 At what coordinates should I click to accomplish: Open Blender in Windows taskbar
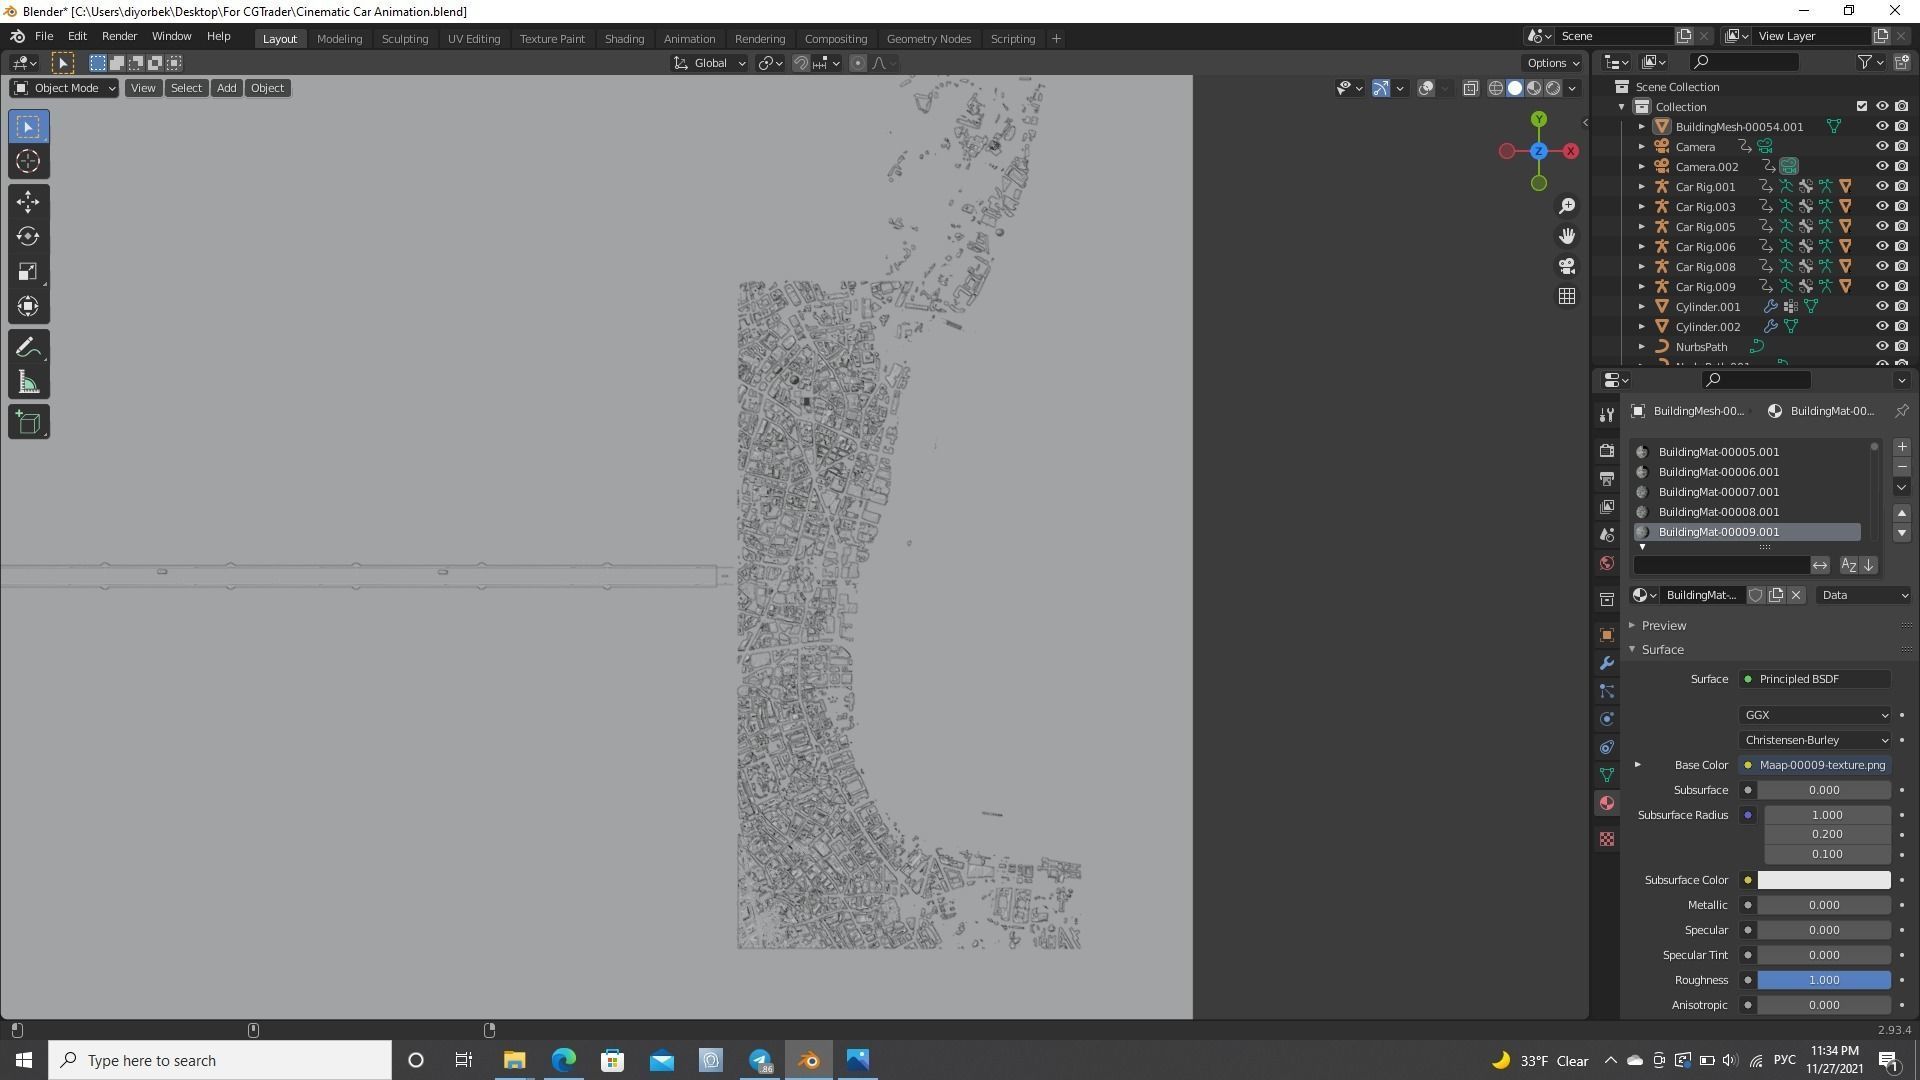[809, 1060]
